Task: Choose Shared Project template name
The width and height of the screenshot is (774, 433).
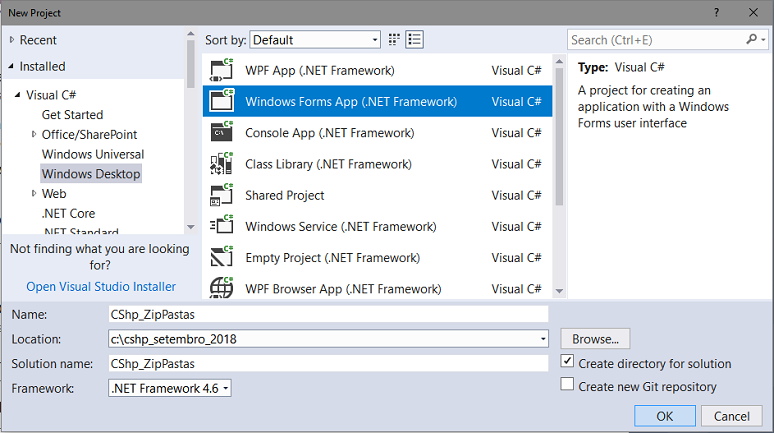Action: pyautogui.click(x=285, y=195)
